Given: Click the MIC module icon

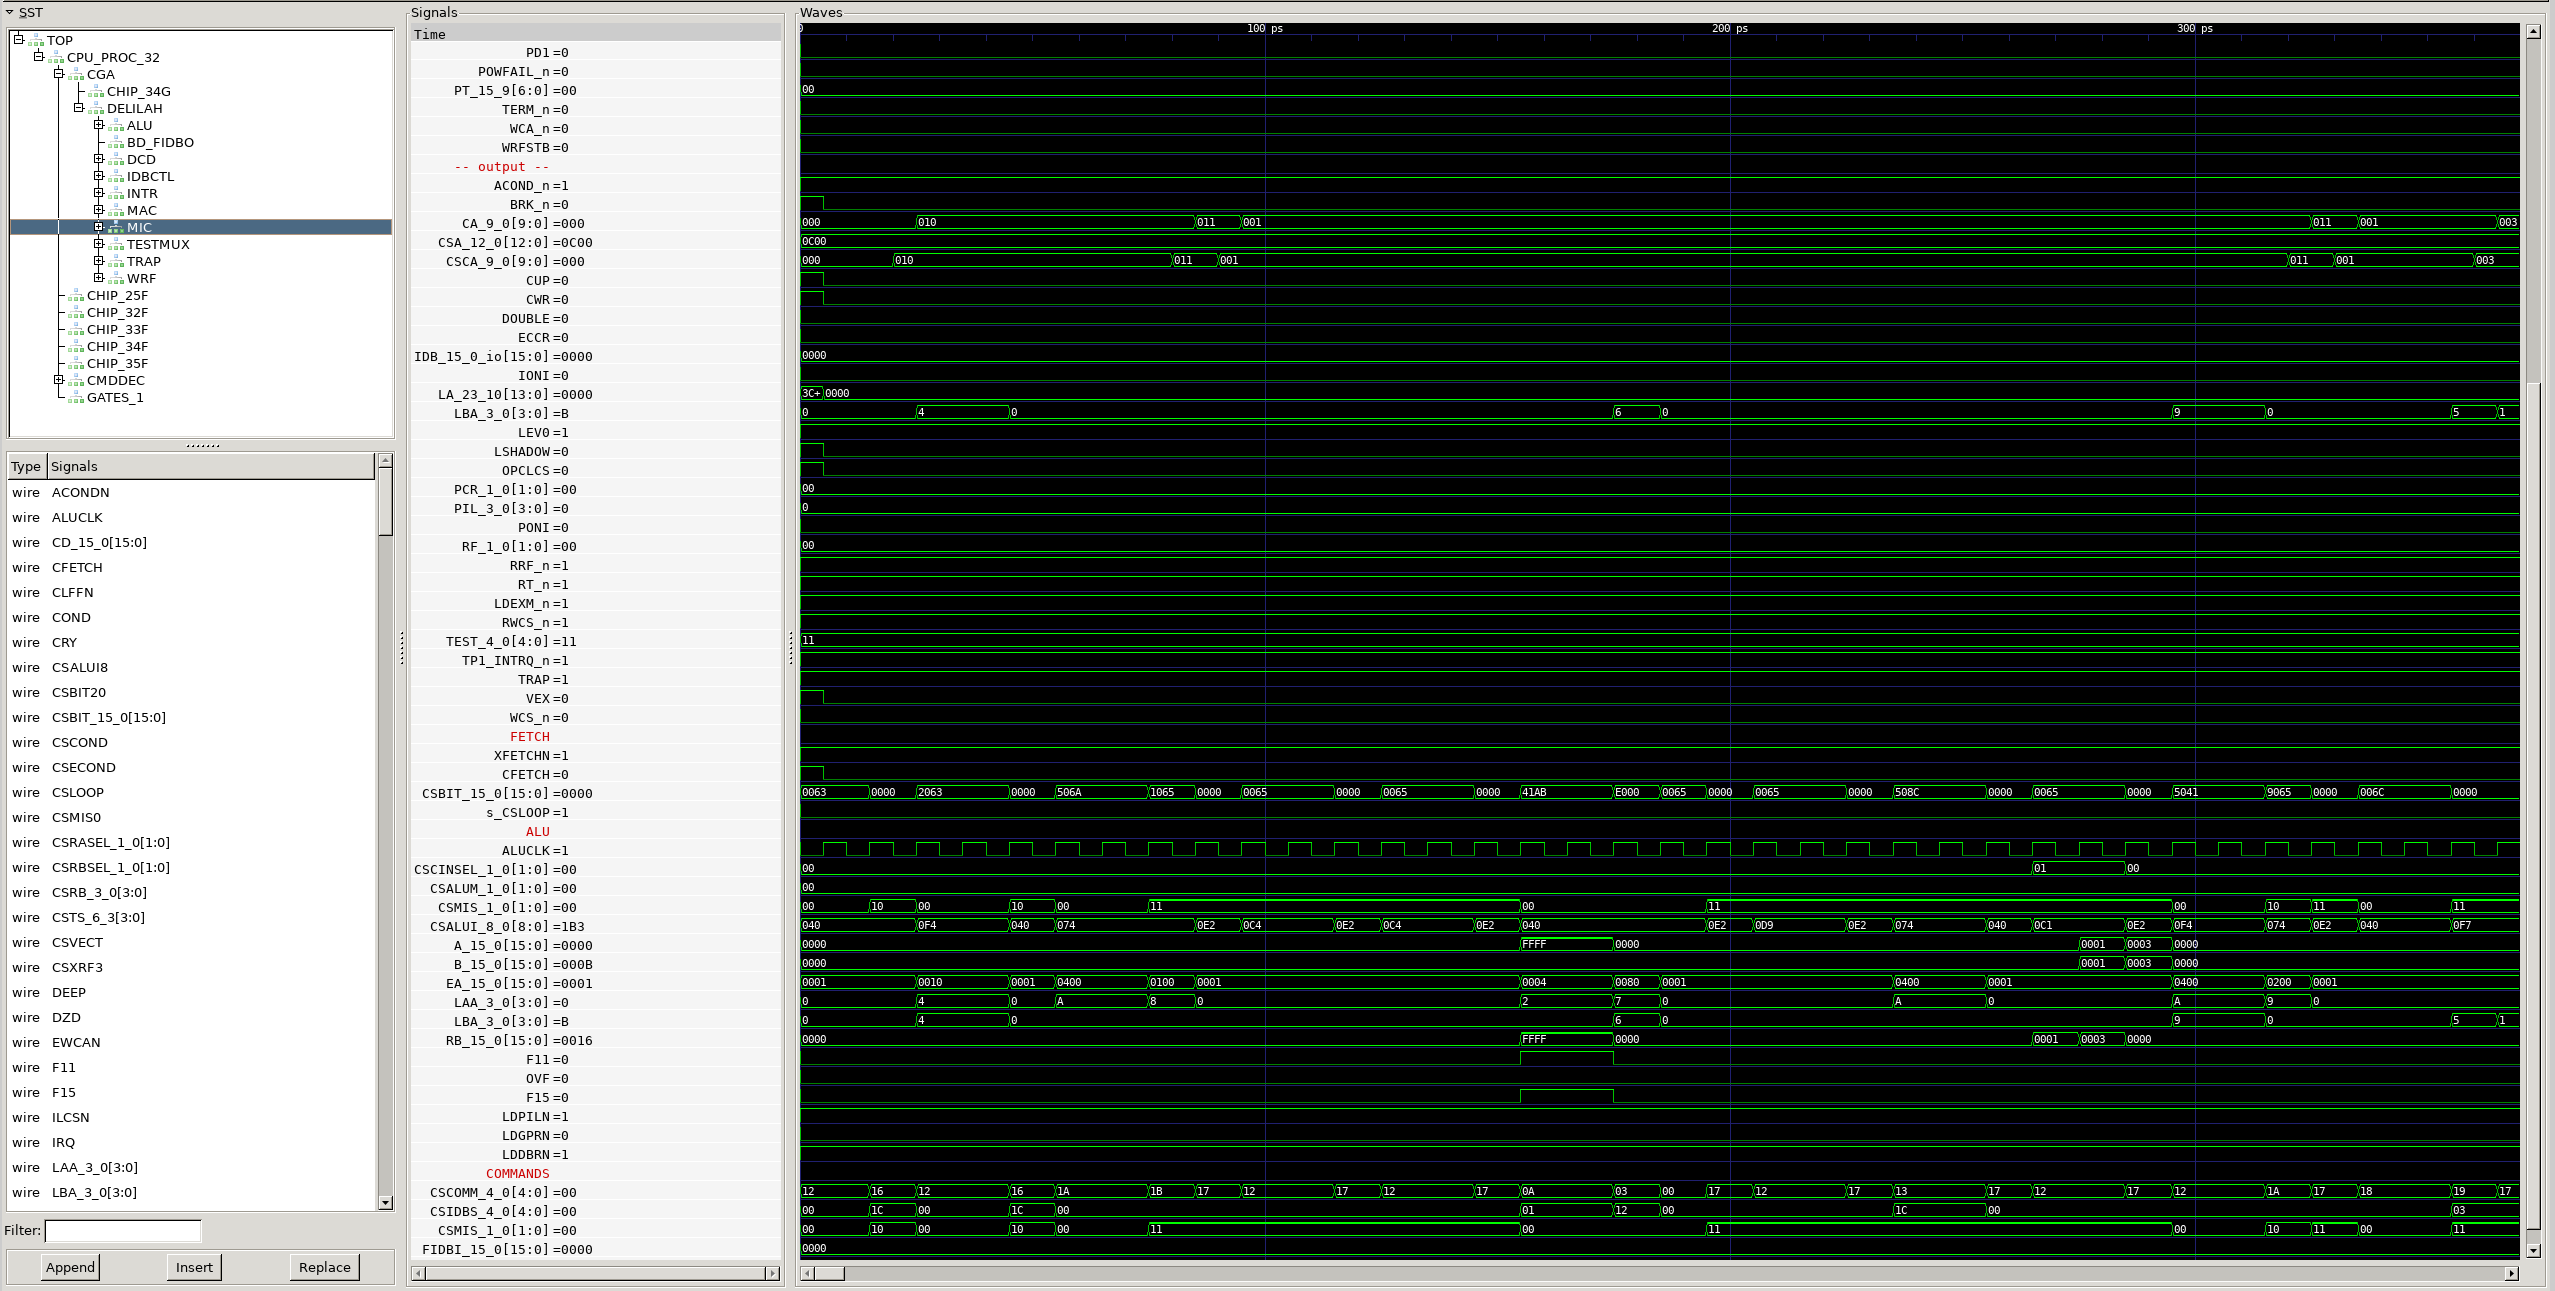Looking at the screenshot, I should coord(116,228).
